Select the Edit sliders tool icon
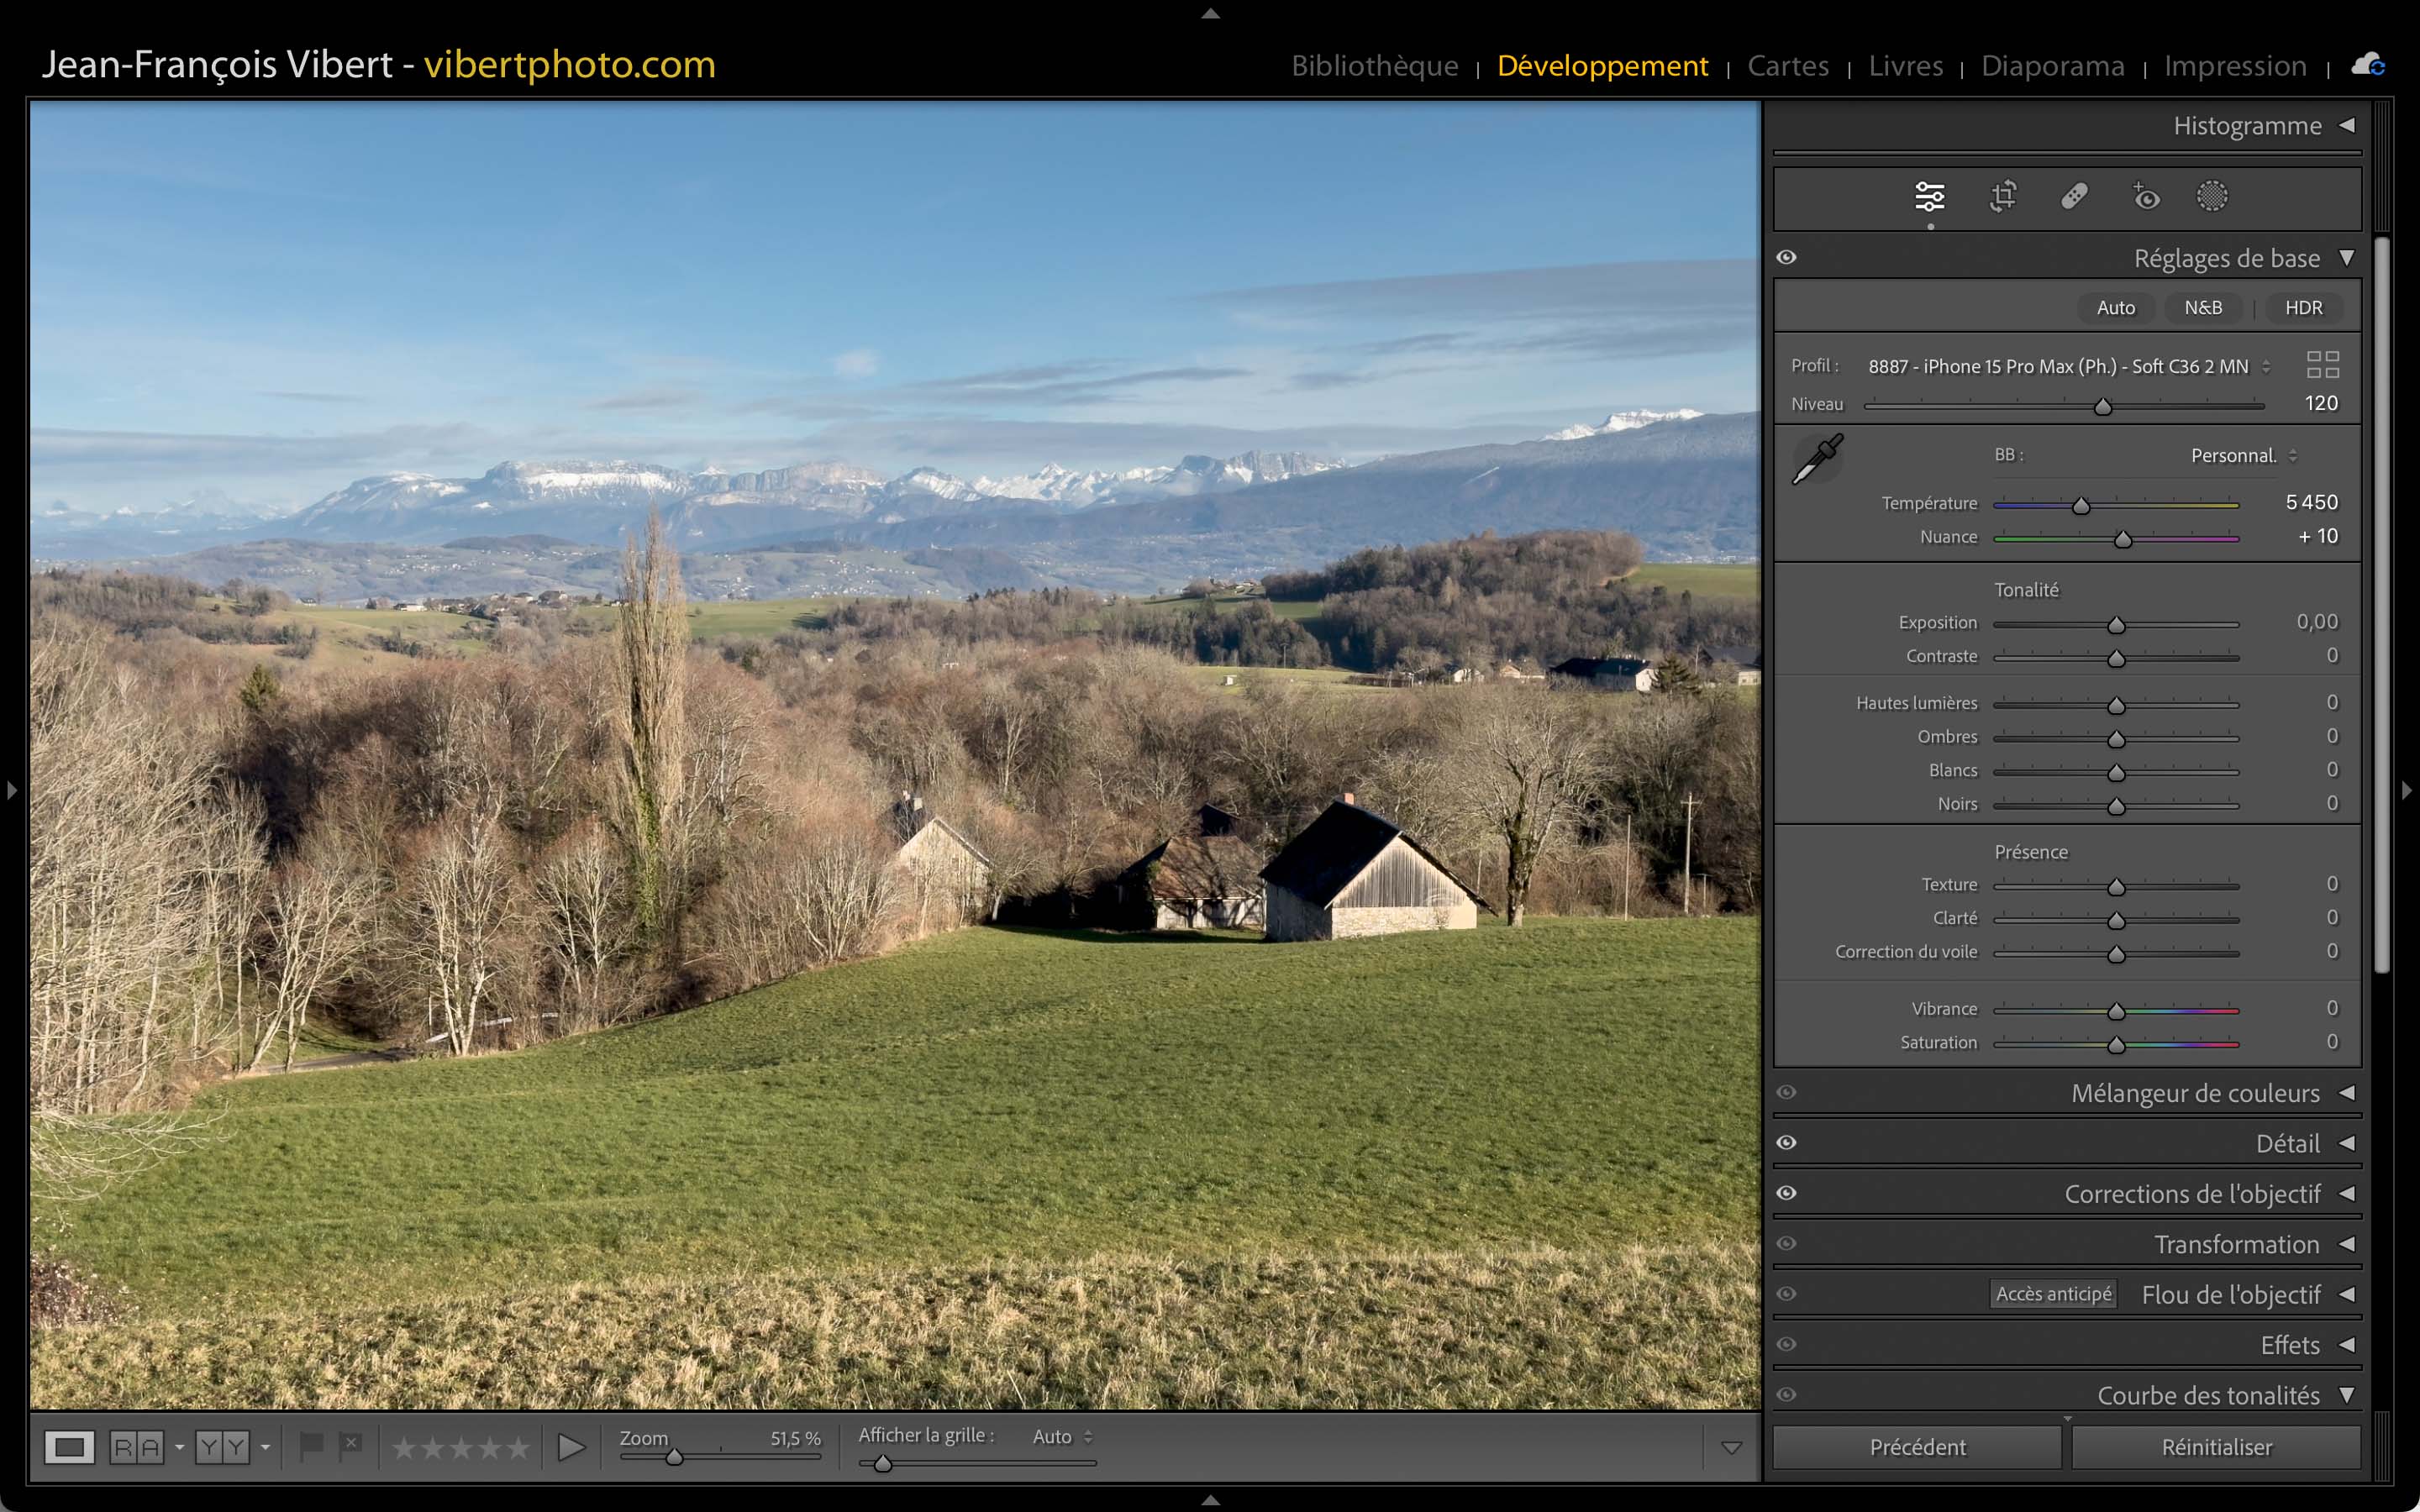Image resolution: width=2420 pixels, height=1512 pixels. pos(1929,196)
